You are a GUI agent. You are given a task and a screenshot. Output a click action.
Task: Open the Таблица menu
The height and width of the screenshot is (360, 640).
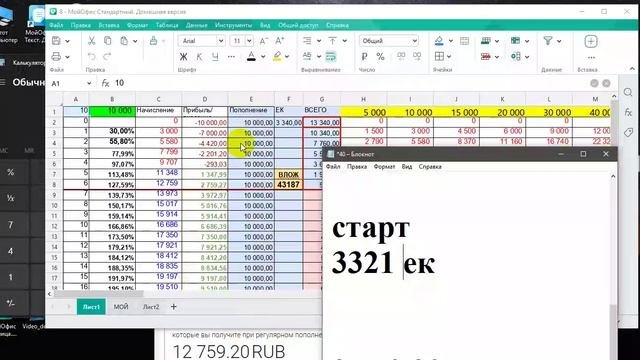(x=167, y=25)
